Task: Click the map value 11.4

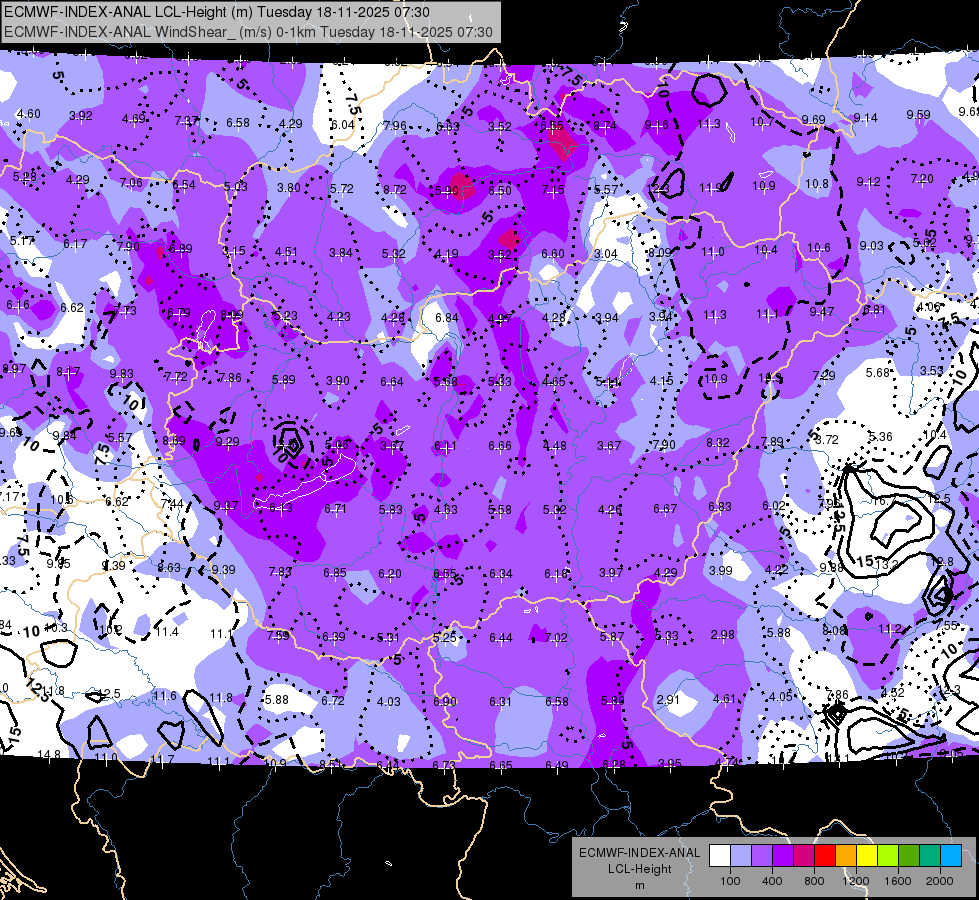Action: (x=167, y=632)
